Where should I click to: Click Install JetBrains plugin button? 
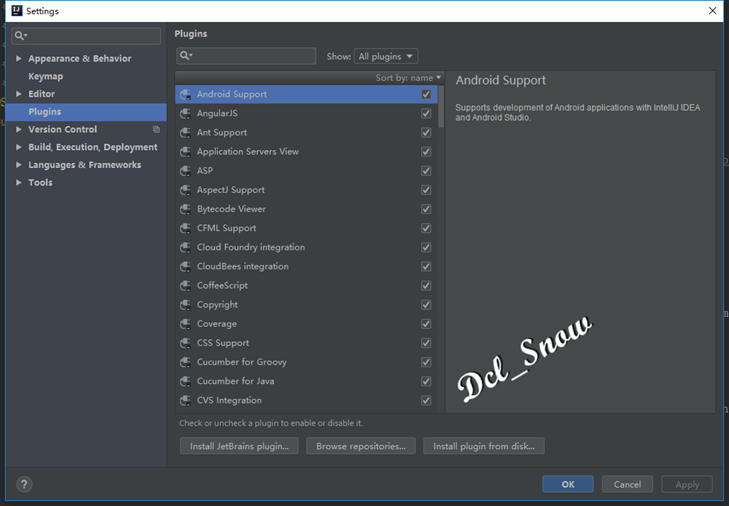click(x=239, y=446)
